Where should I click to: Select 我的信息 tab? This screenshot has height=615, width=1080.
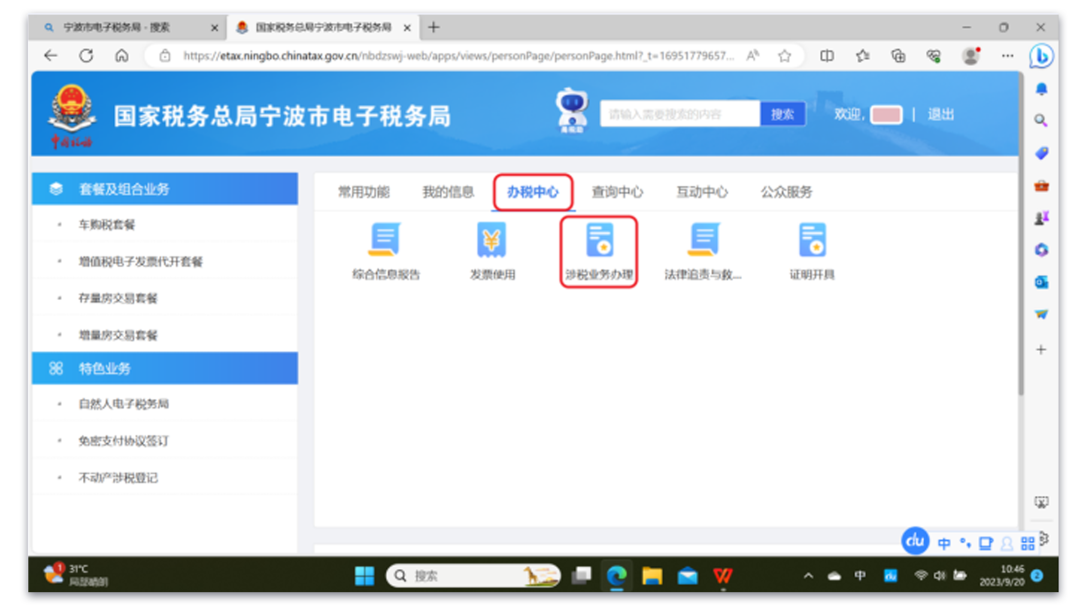pyautogui.click(x=448, y=192)
